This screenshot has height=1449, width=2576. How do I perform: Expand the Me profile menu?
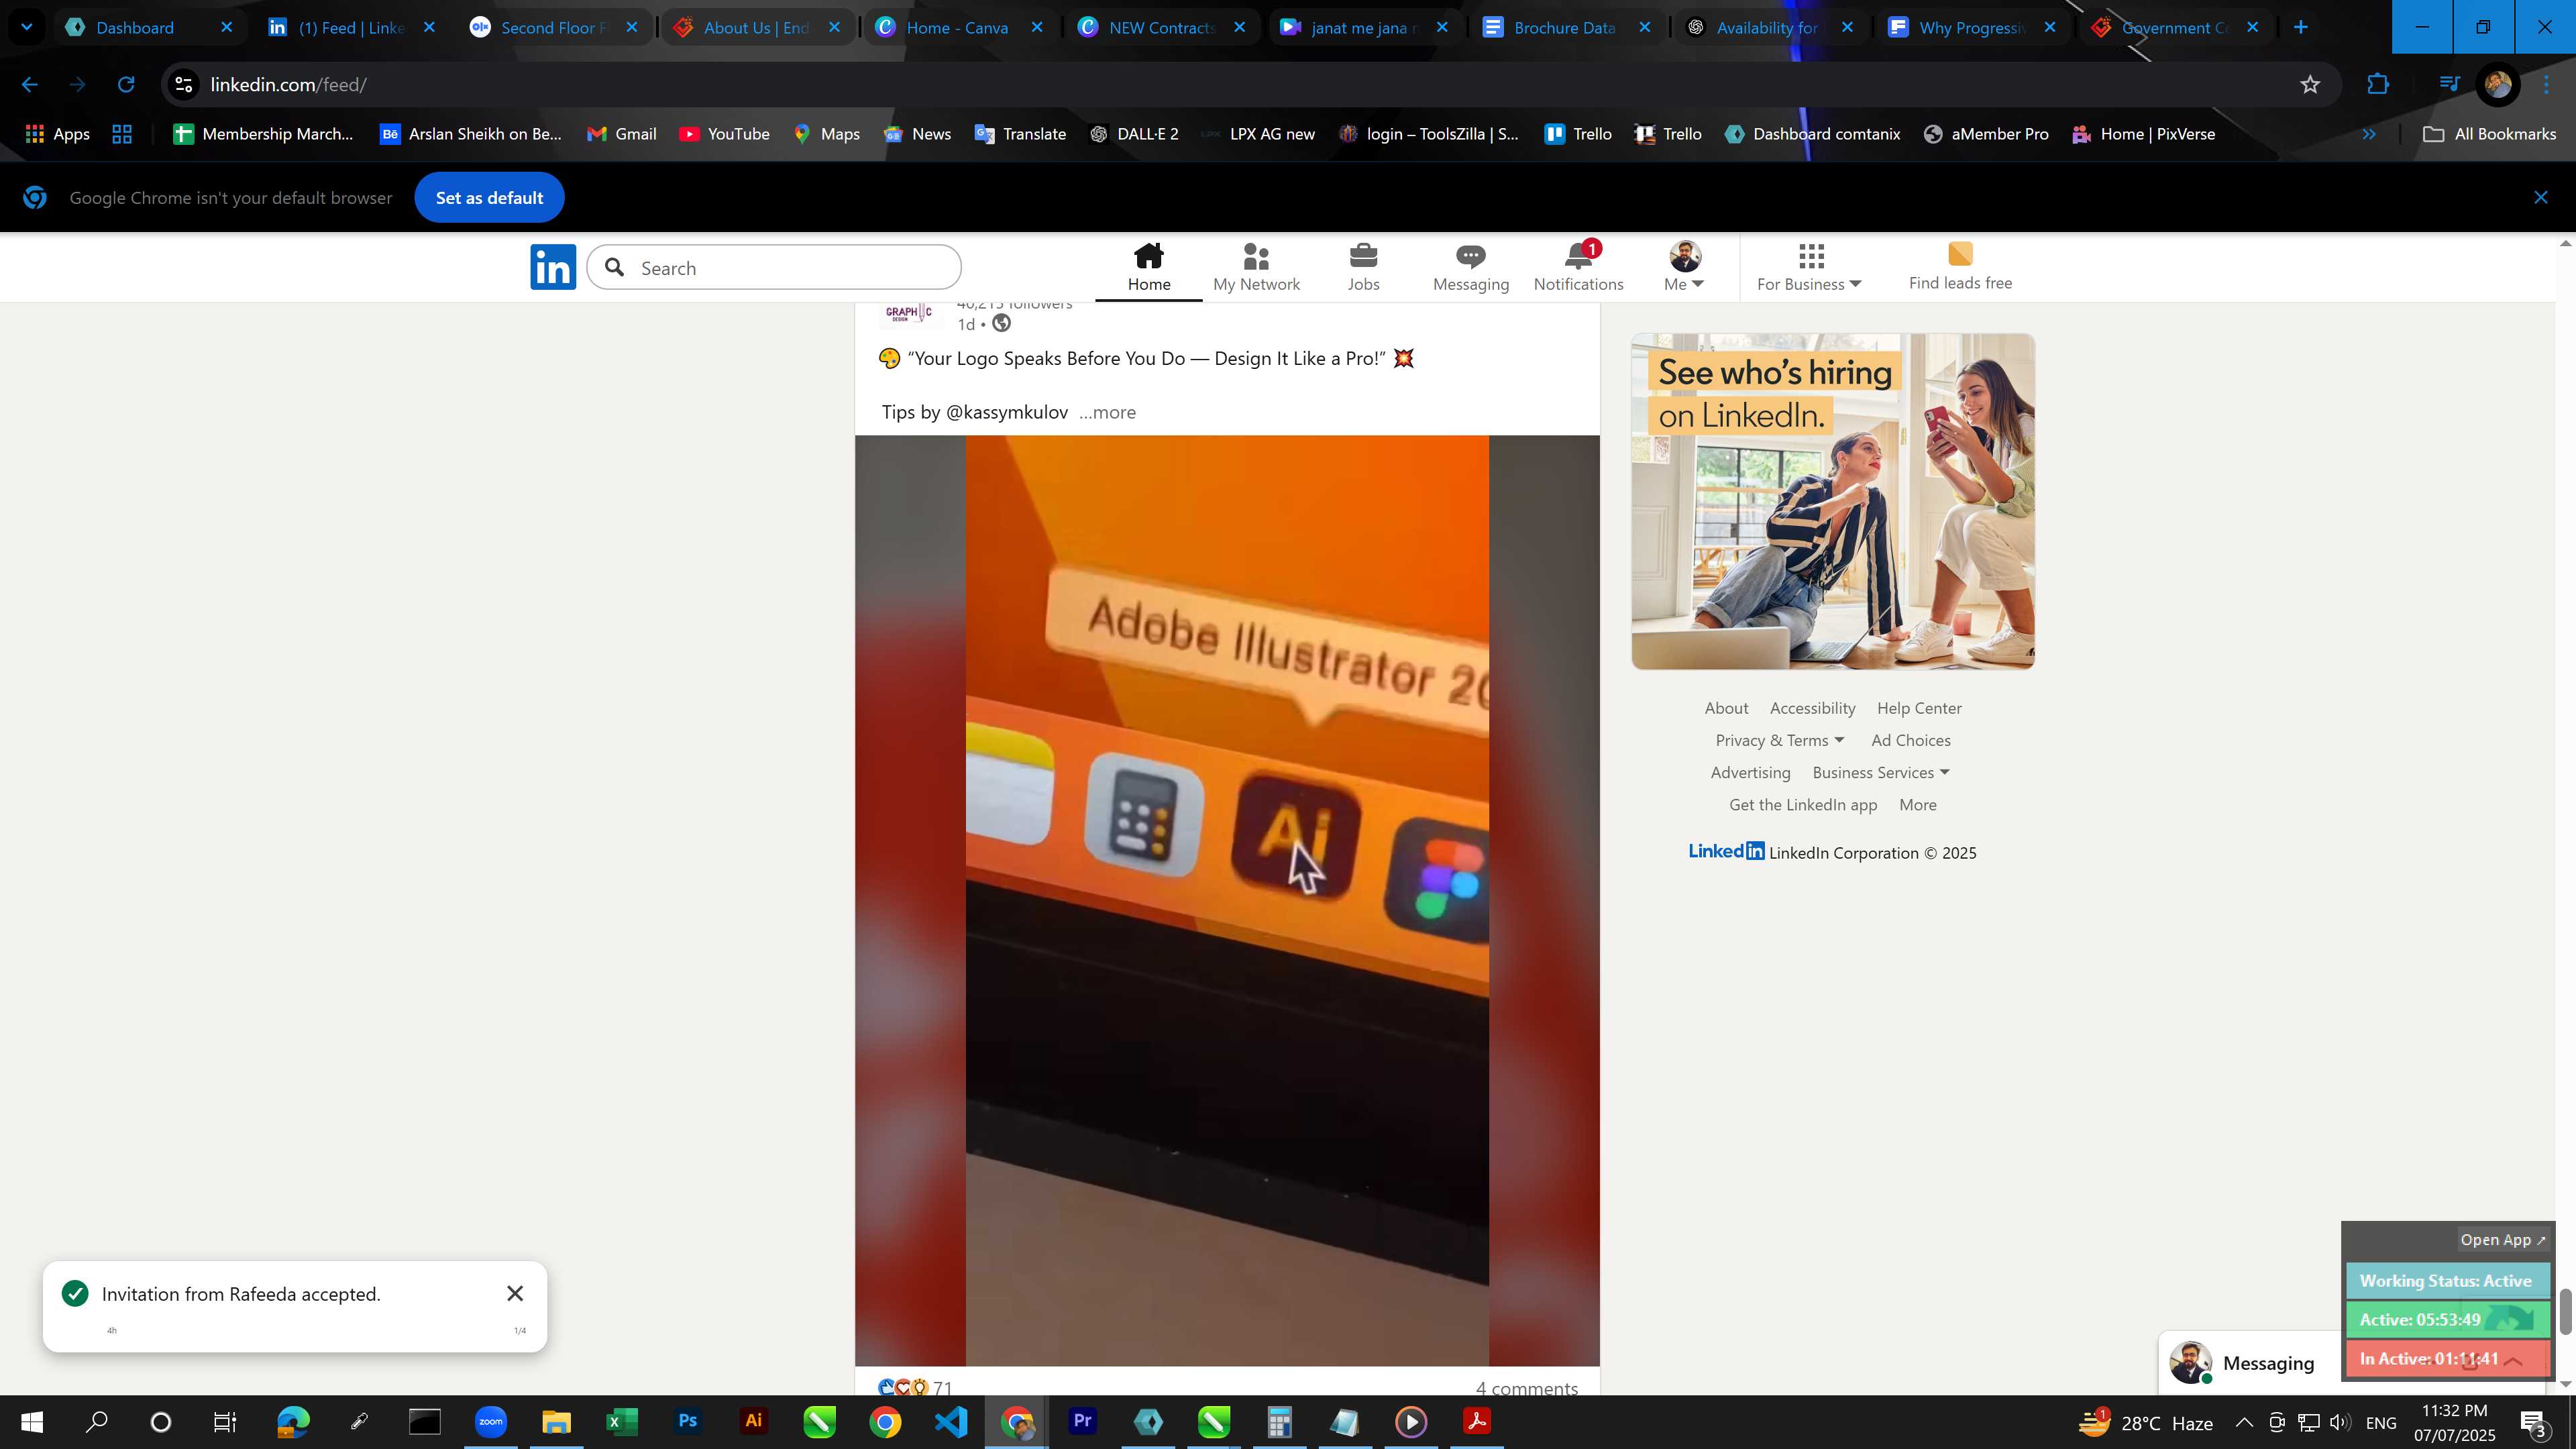pos(1684,267)
